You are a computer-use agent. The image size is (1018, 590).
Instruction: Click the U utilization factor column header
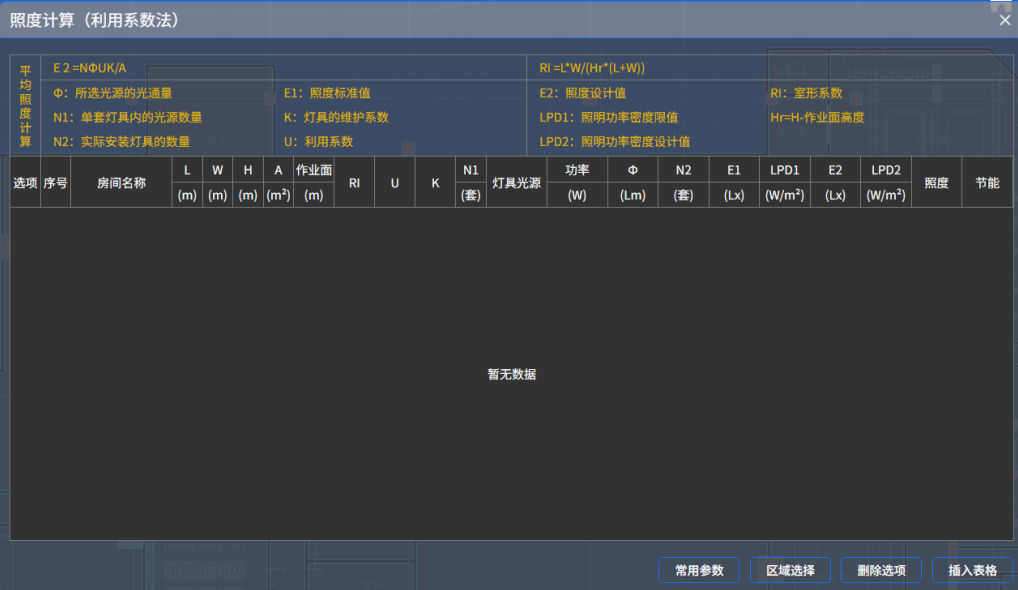[394, 183]
